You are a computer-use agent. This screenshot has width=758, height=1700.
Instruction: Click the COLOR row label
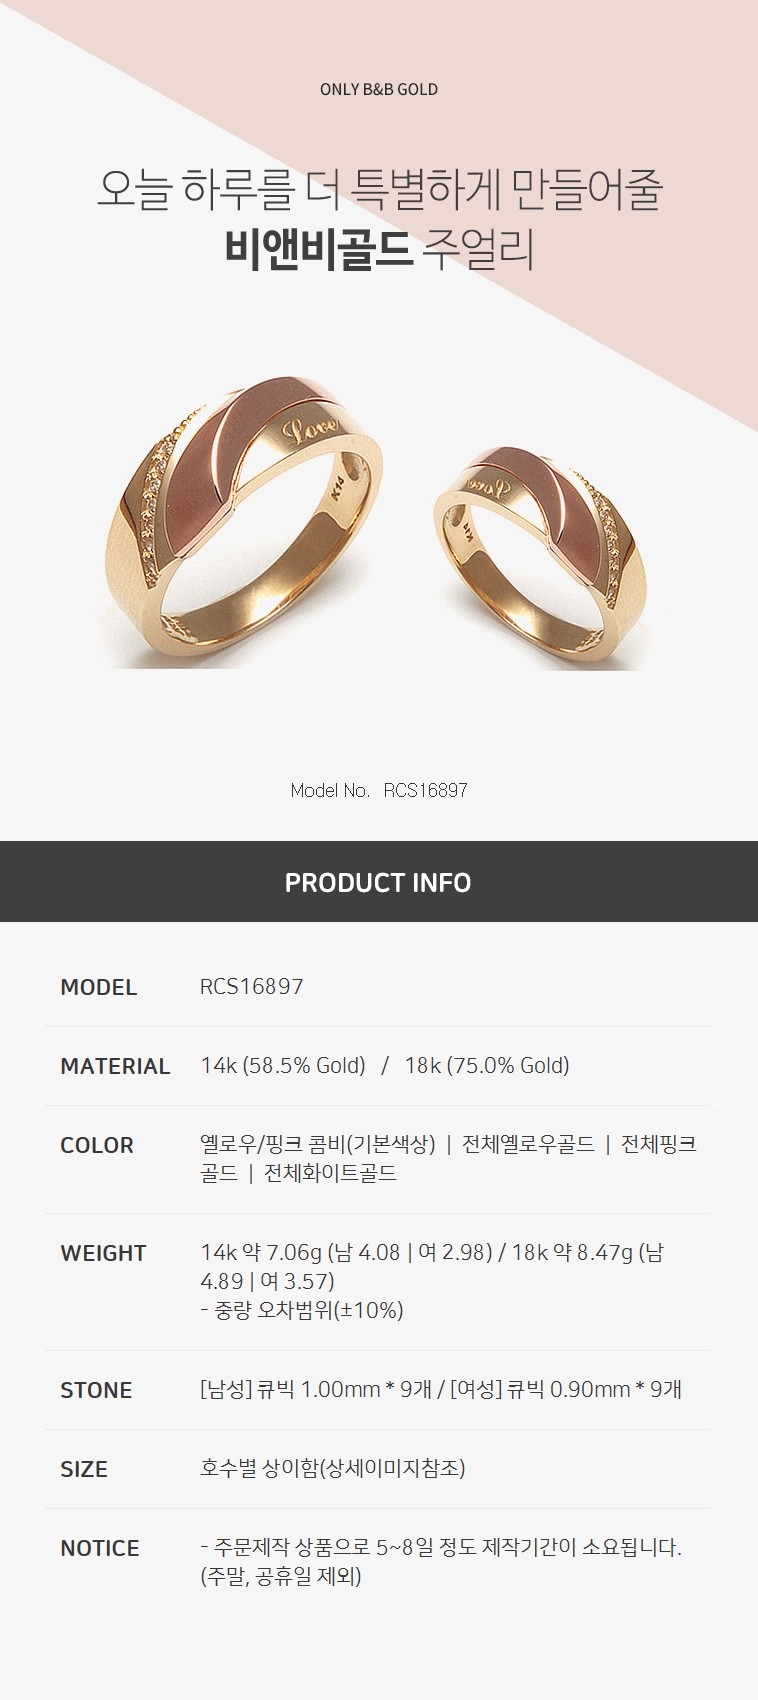[96, 1145]
